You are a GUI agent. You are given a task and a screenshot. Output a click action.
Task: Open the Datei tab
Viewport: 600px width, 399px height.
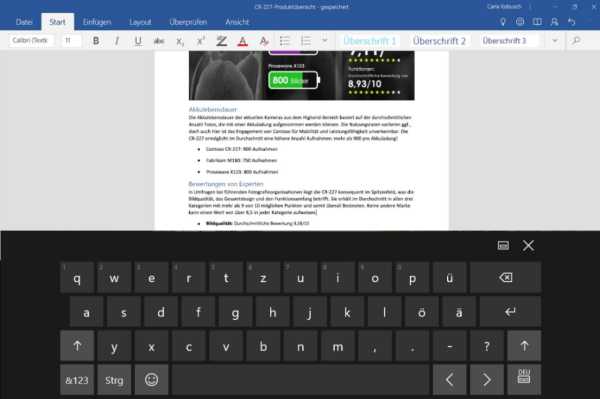pyautogui.click(x=24, y=22)
